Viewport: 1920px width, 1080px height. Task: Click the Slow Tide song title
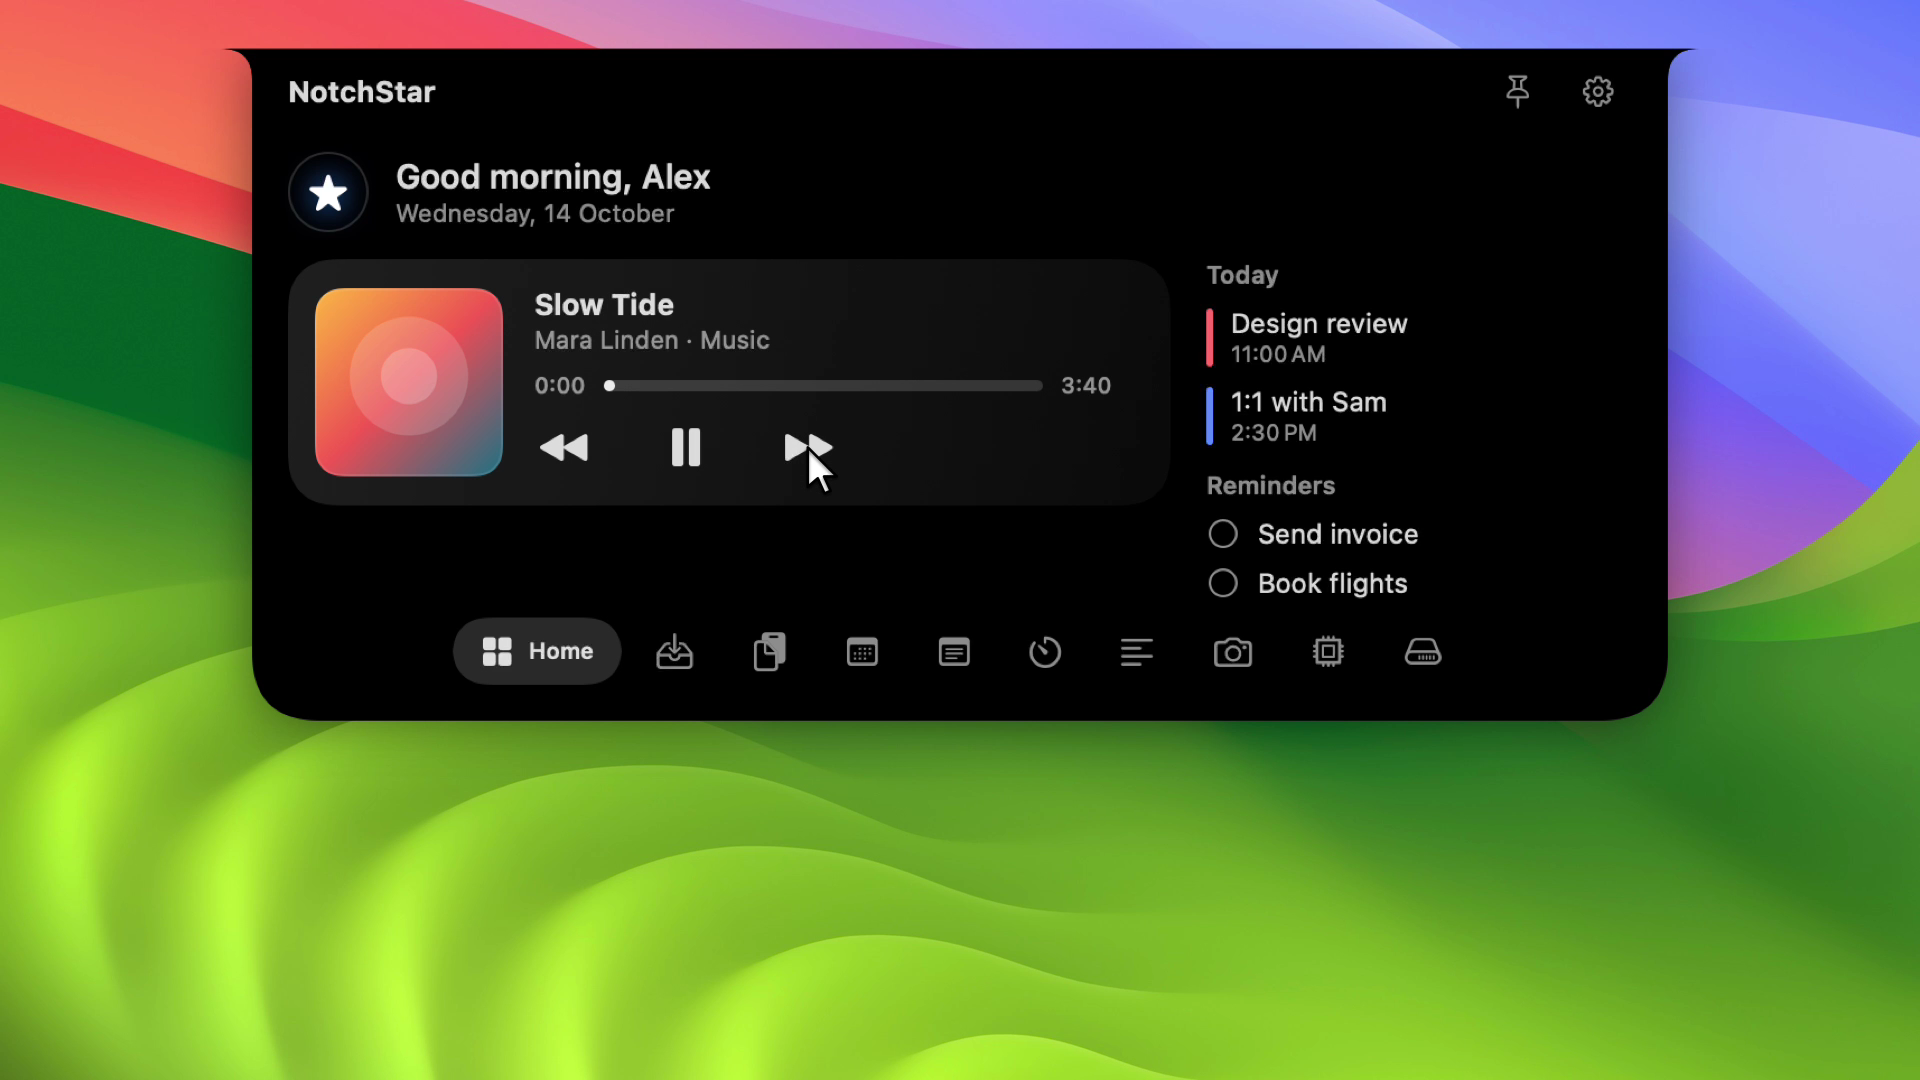pos(604,305)
